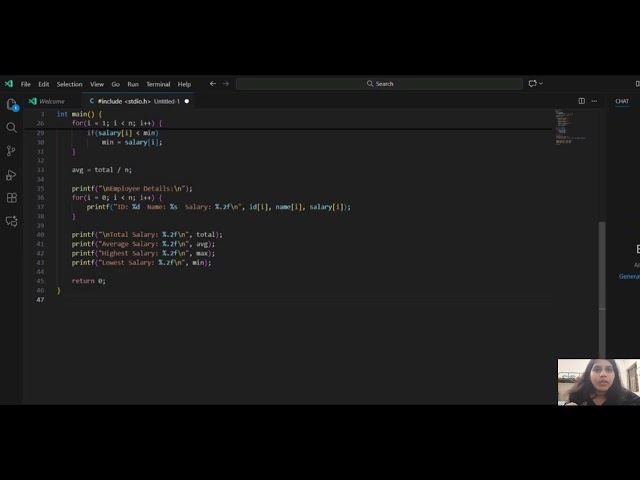Split the editor to the right

(x=582, y=101)
